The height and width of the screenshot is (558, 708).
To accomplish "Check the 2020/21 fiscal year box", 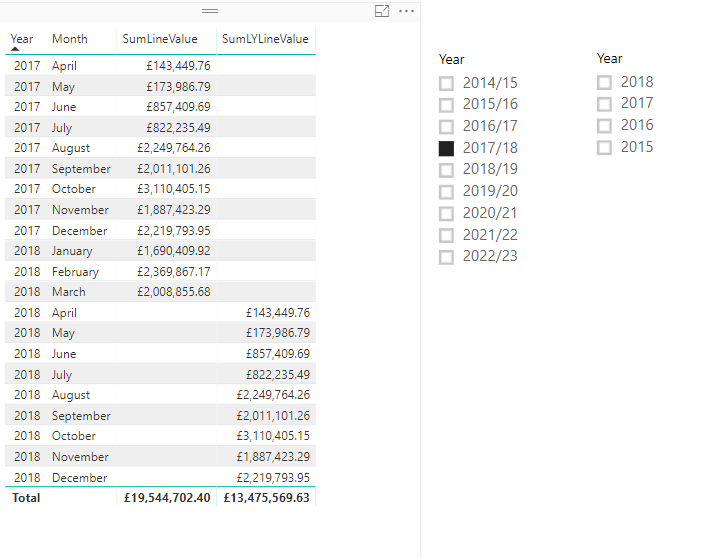I will [x=446, y=213].
